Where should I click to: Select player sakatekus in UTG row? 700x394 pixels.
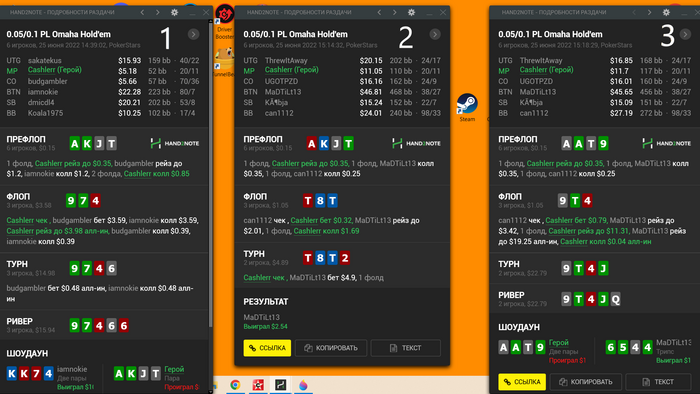pyautogui.click(x=45, y=60)
